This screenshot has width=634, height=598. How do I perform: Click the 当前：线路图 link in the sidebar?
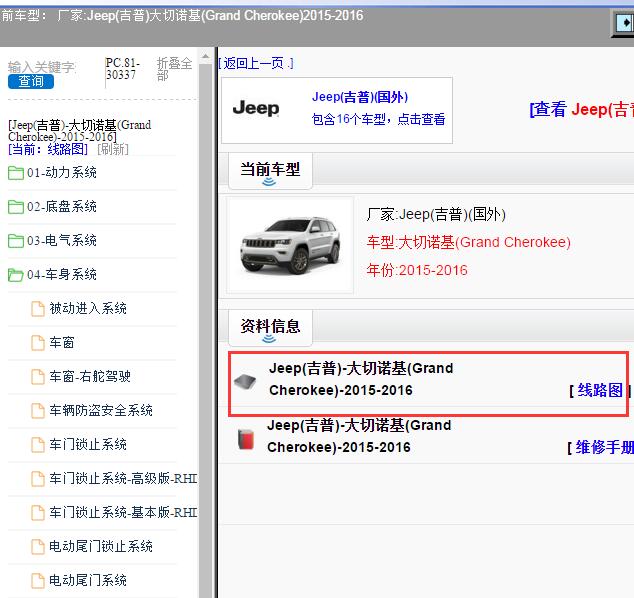tap(48, 149)
